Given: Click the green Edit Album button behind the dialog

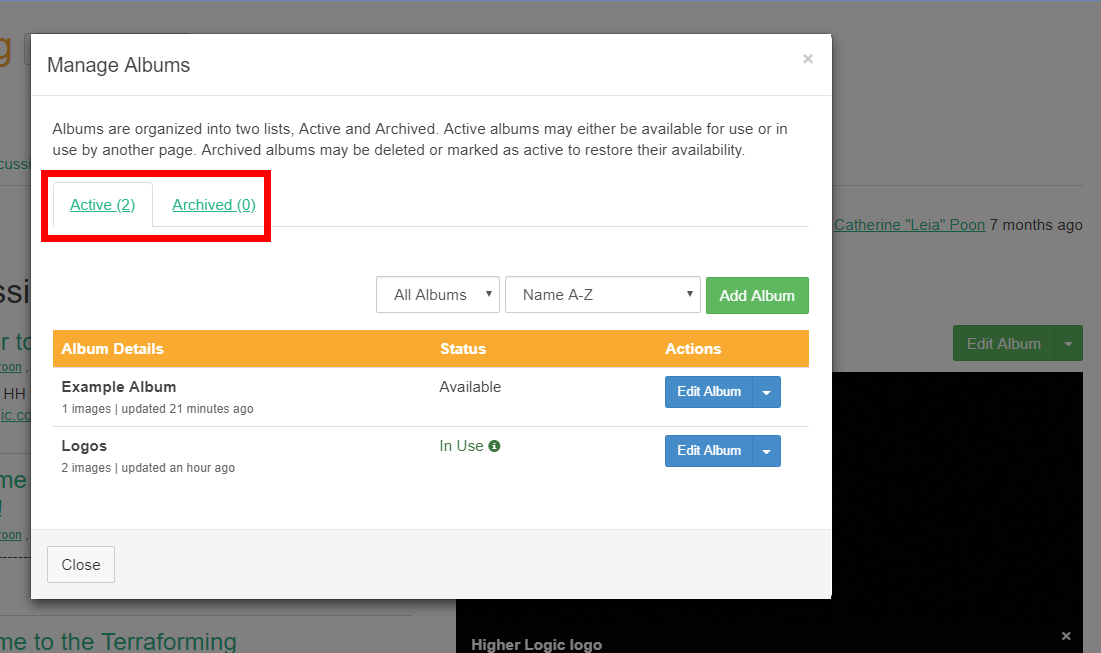Looking at the screenshot, I should point(1003,343).
